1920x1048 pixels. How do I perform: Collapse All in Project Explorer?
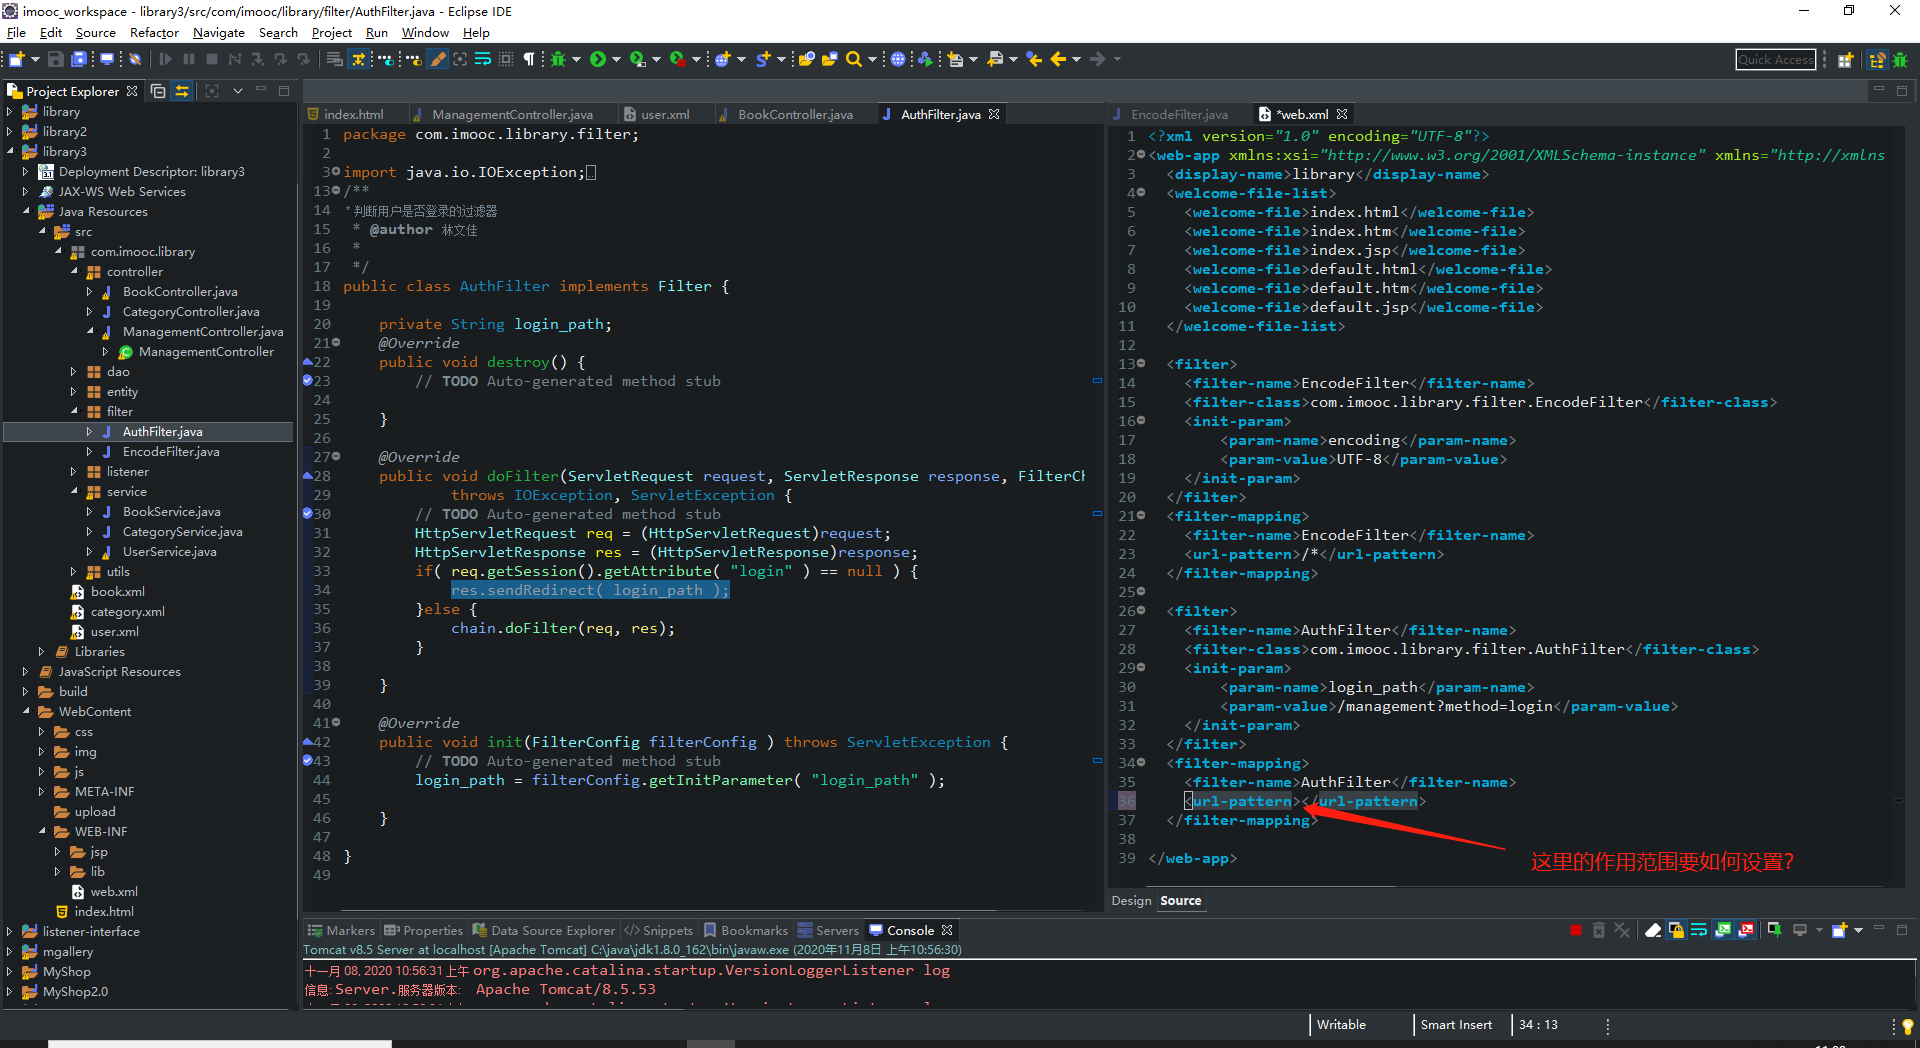pyautogui.click(x=158, y=91)
